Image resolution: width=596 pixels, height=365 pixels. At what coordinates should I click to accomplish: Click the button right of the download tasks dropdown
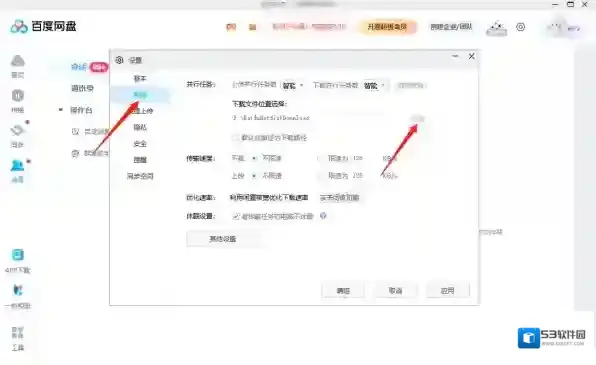coord(411,86)
